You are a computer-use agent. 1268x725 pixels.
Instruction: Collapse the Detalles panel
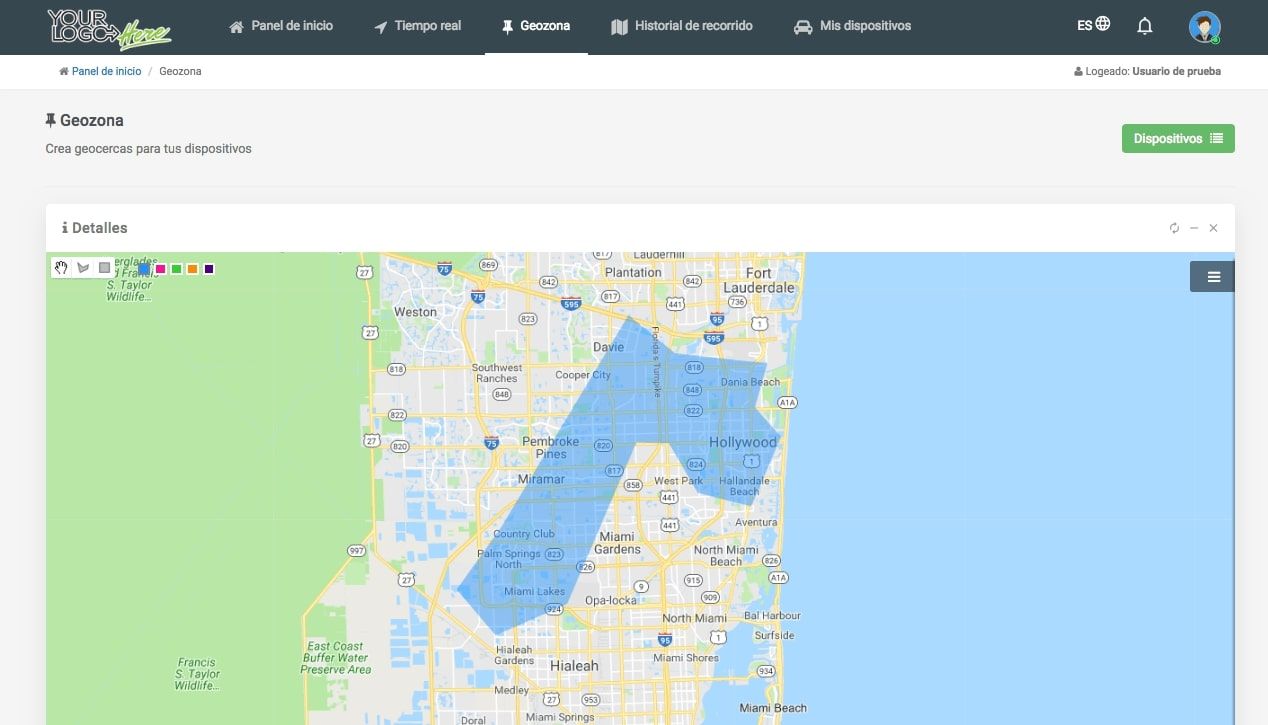point(1194,228)
